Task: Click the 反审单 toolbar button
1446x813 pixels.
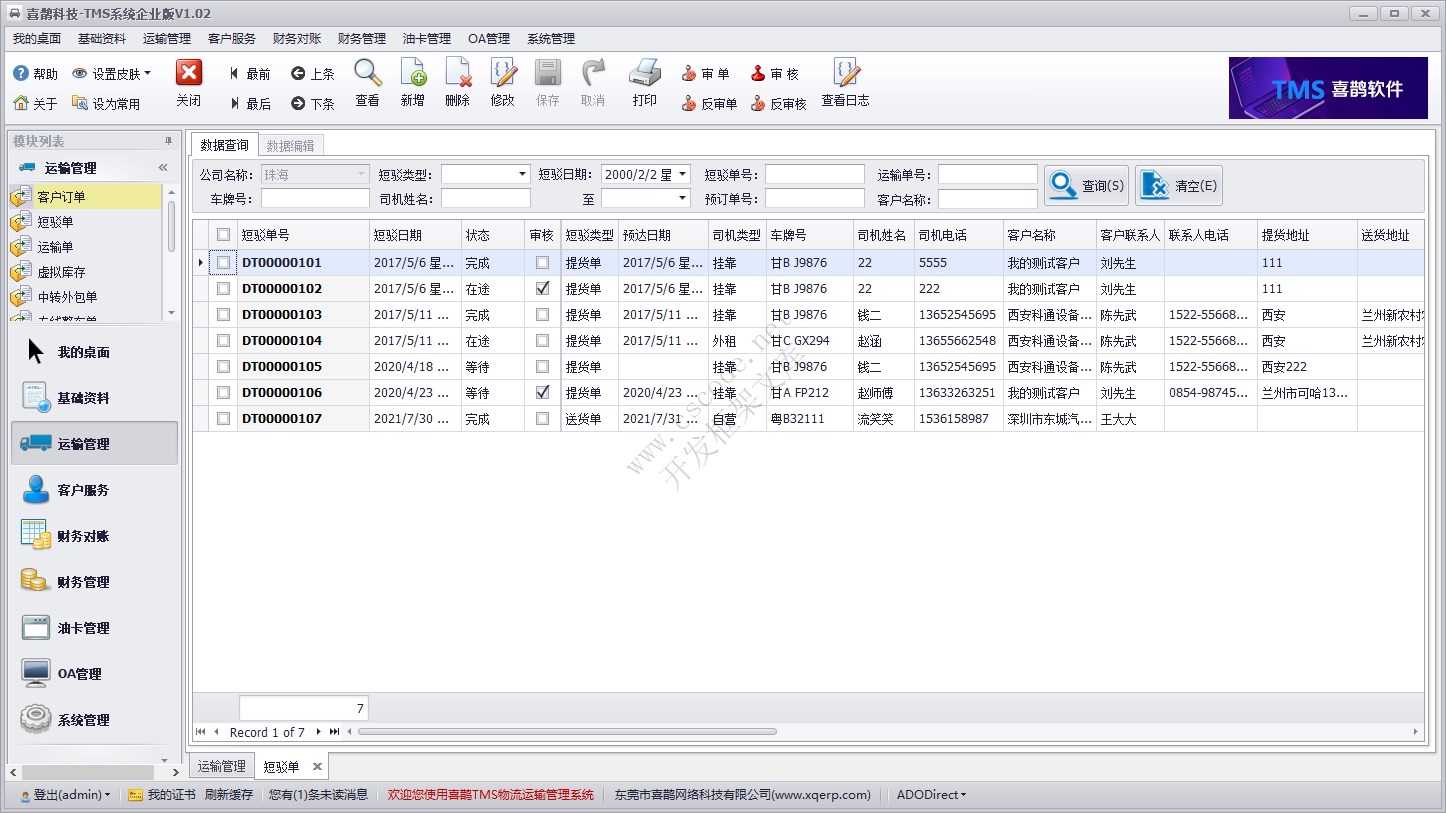Action: coord(709,104)
